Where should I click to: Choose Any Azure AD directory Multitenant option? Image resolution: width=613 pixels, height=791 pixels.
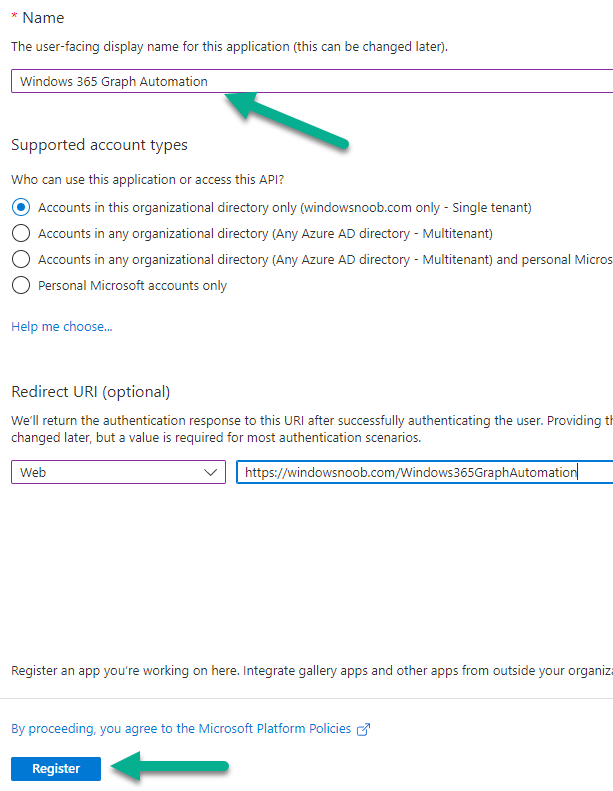coord(21,234)
